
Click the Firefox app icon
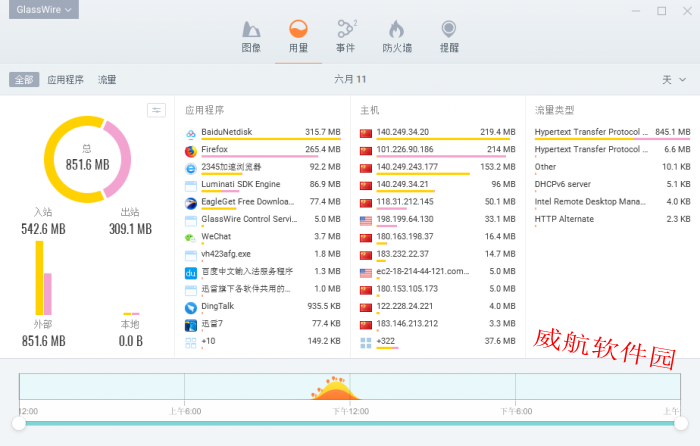tap(191, 151)
